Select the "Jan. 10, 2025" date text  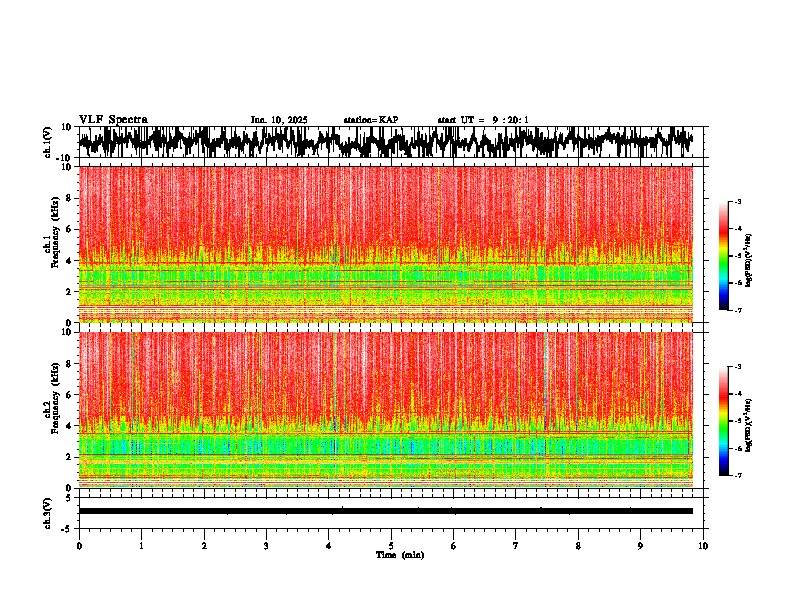[279, 120]
